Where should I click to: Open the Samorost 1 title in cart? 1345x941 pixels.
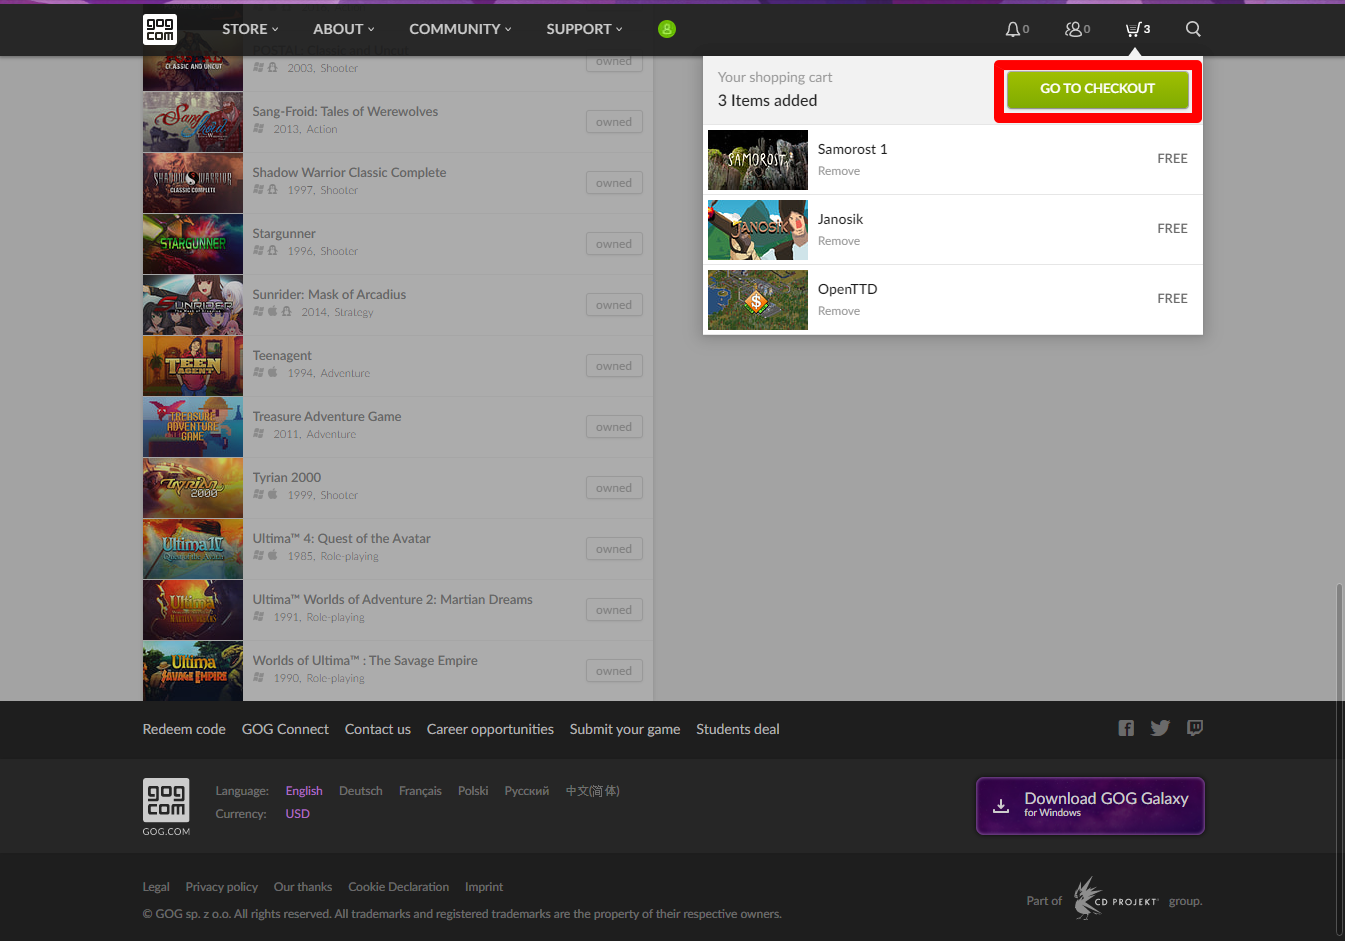(x=852, y=149)
